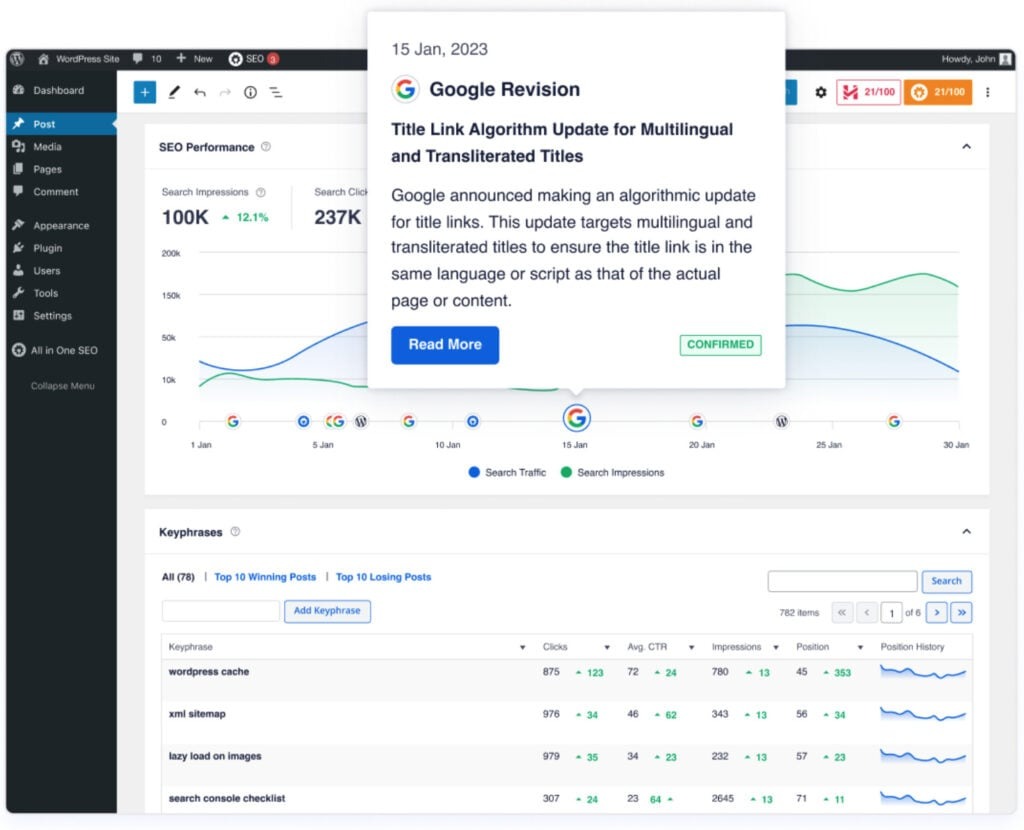The image size is (1024, 830).
Task: Switch to Top 10 Losing Posts
Action: [385, 577]
